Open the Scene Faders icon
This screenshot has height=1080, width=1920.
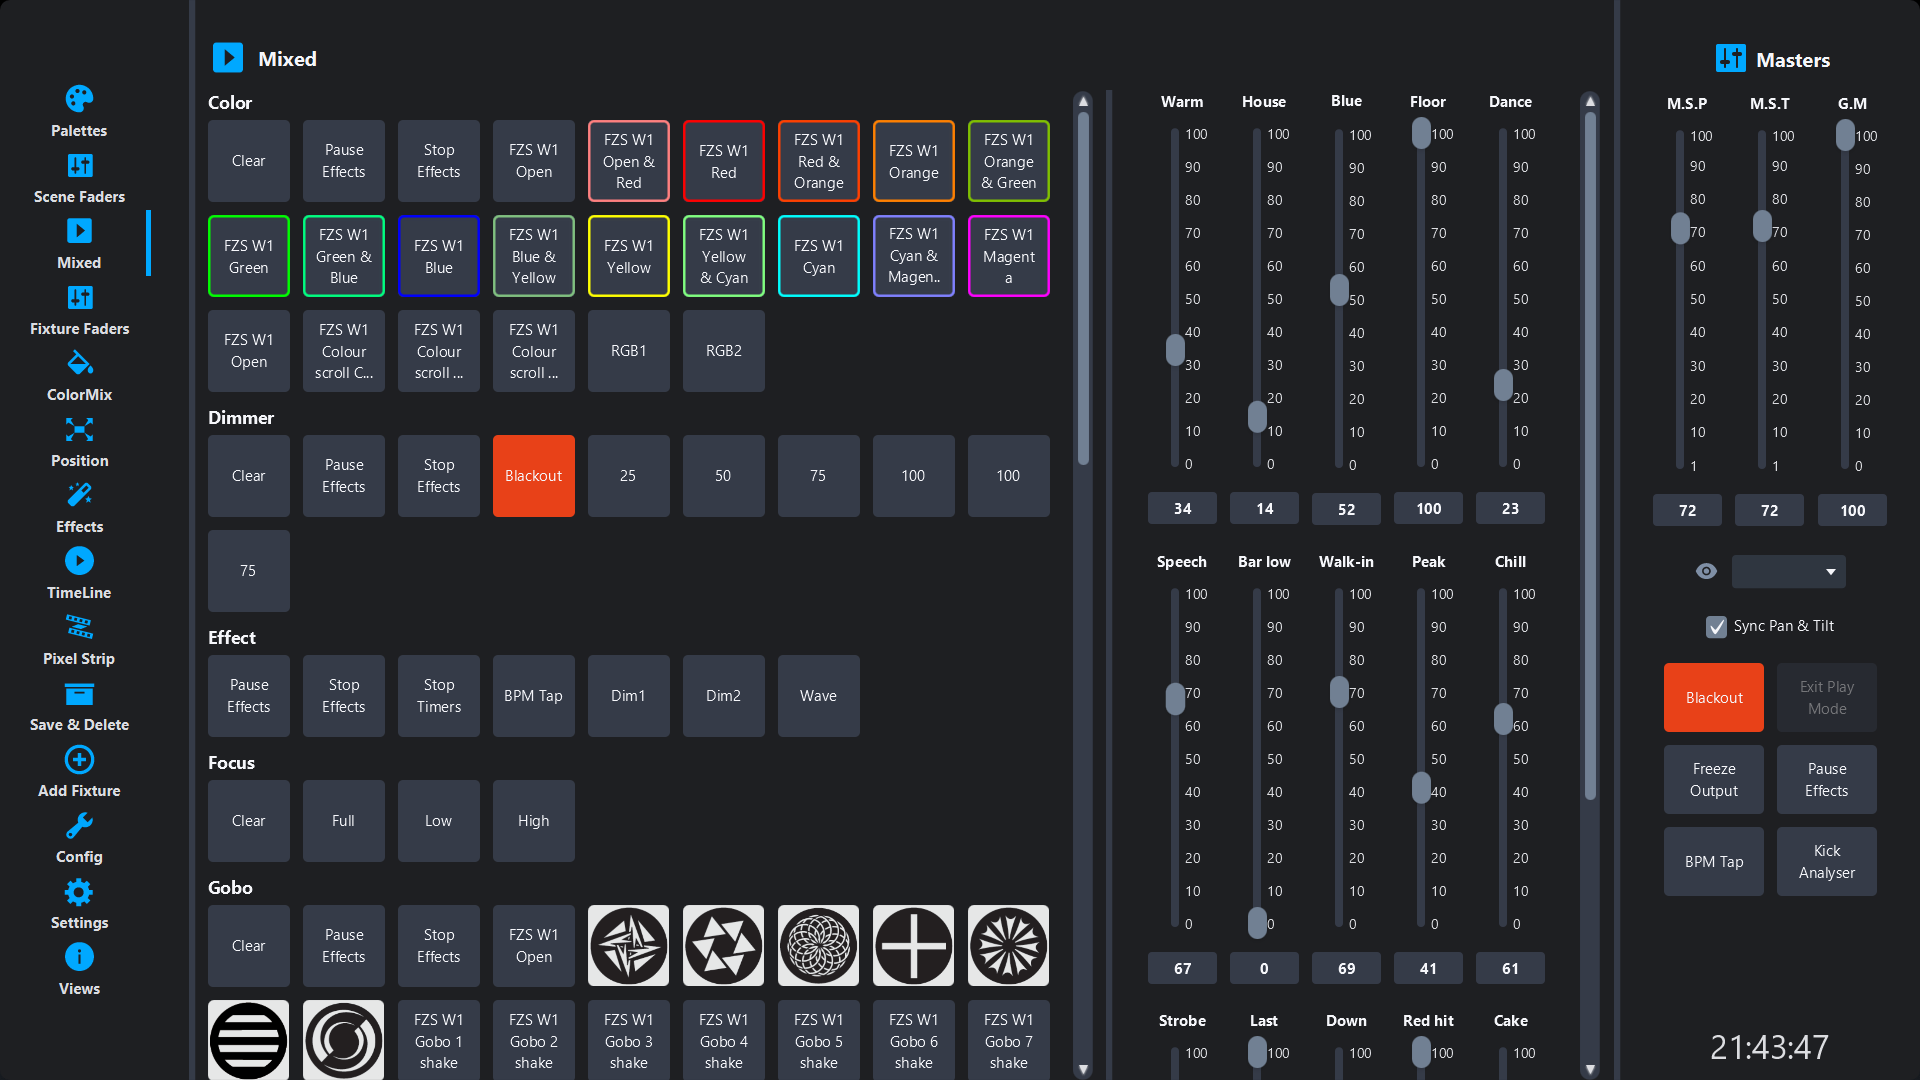79,165
